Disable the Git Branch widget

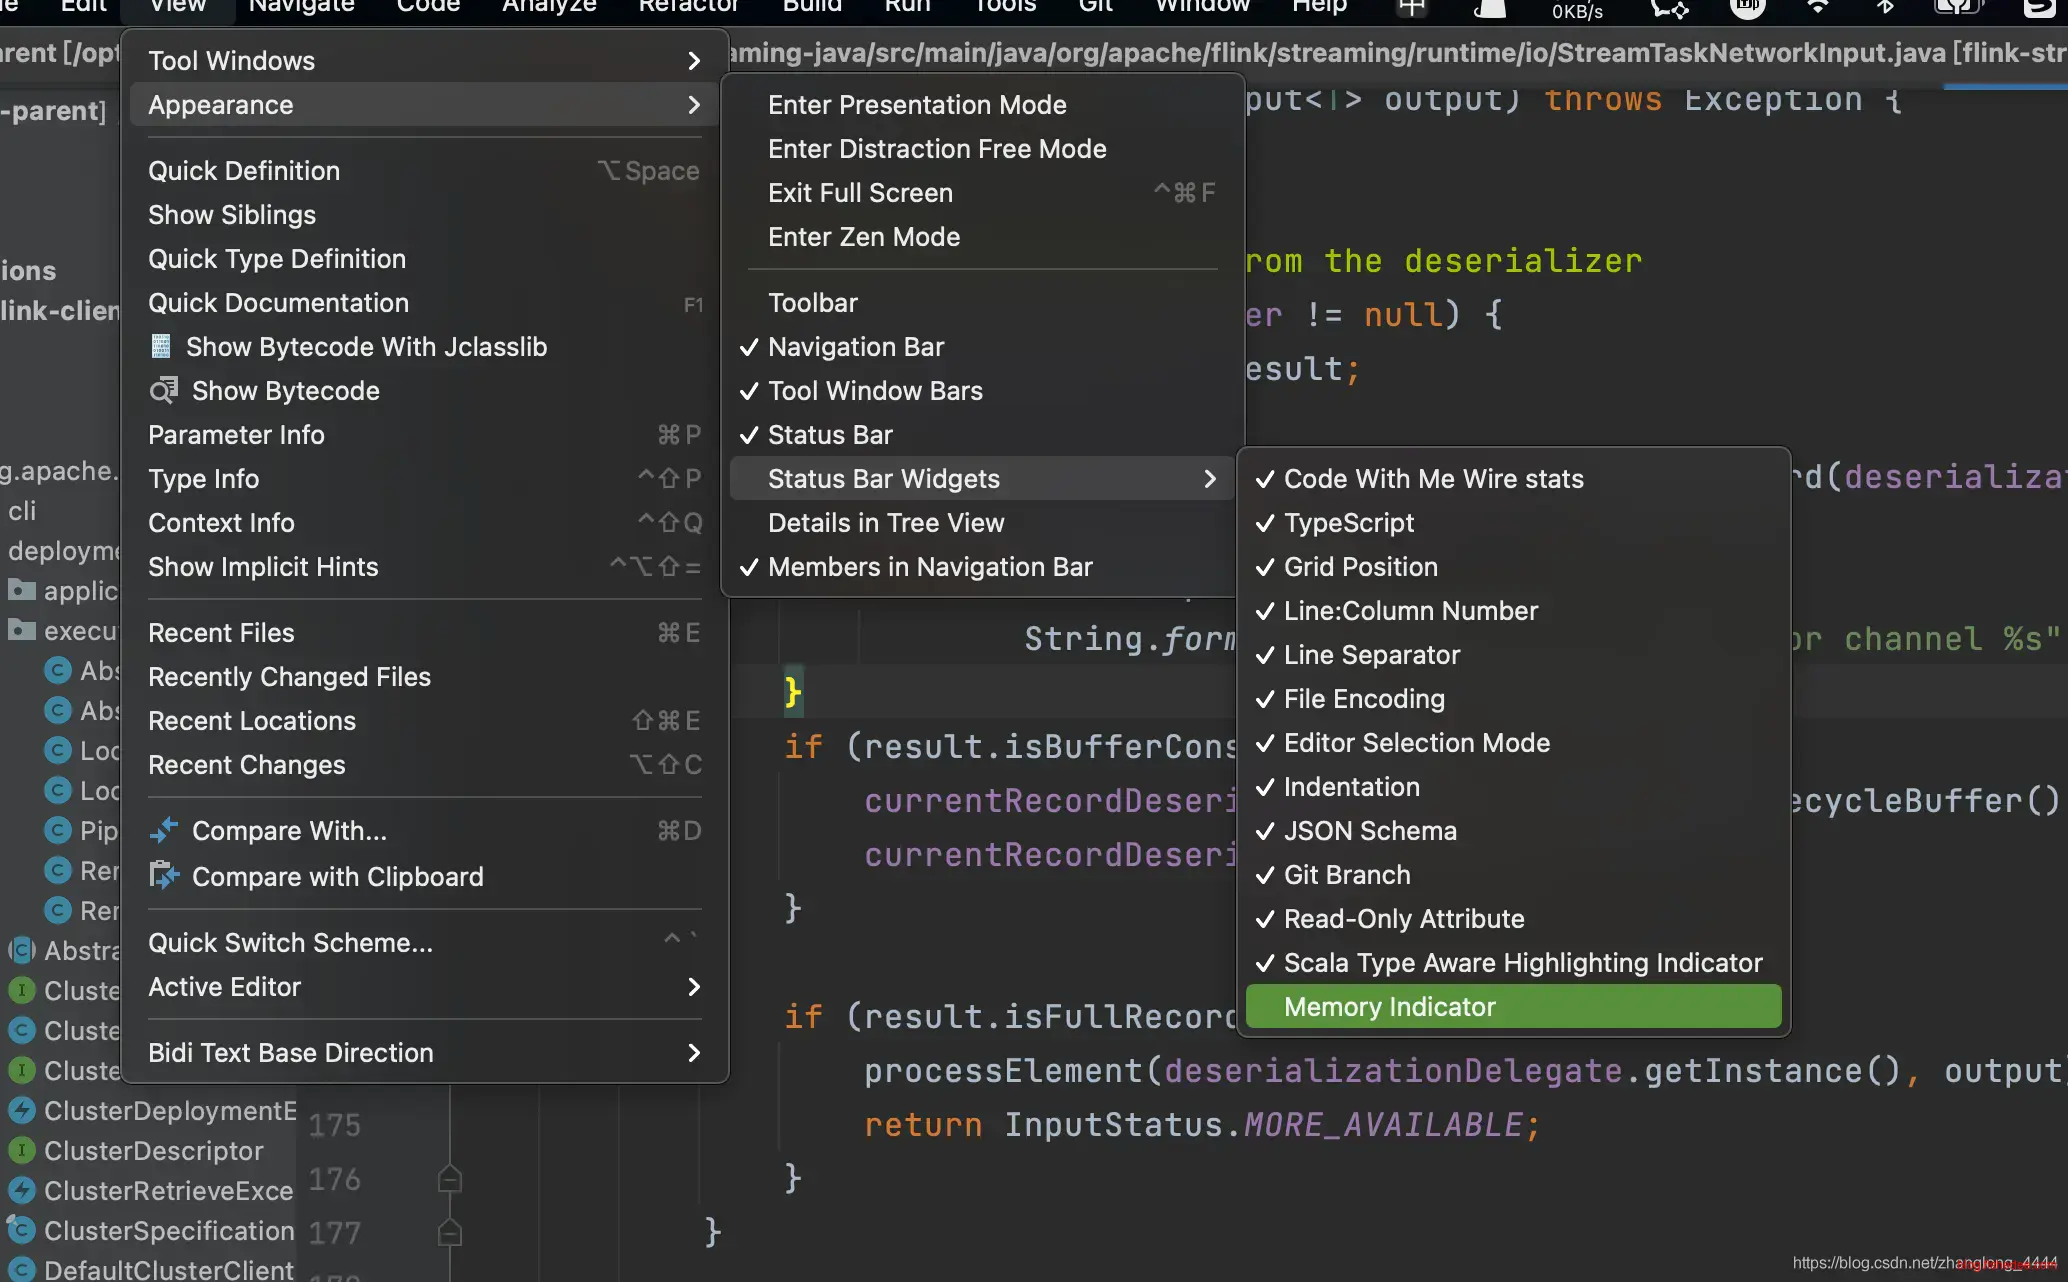(1346, 875)
